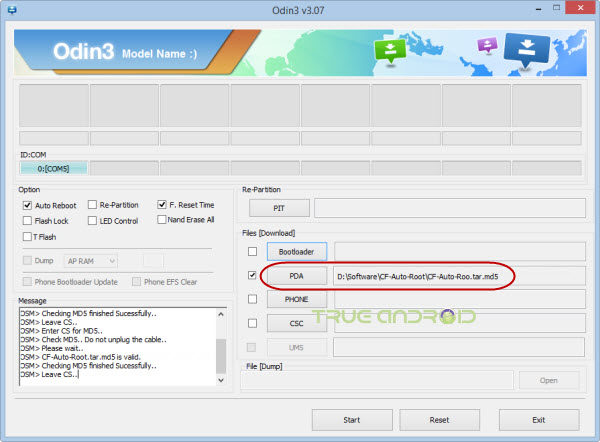Image resolution: width=600 pixels, height=442 pixels.
Task: Click the message log scrollbar thumb
Action: pos(221,356)
